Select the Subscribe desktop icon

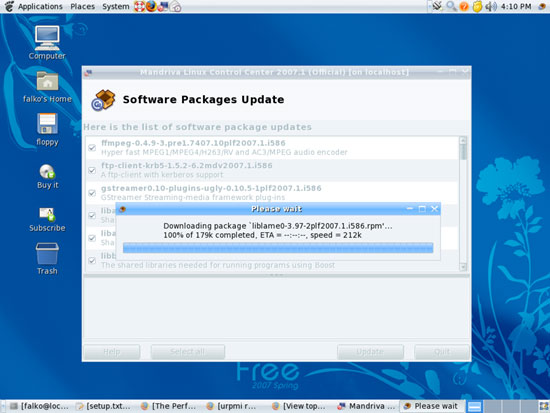point(47,219)
